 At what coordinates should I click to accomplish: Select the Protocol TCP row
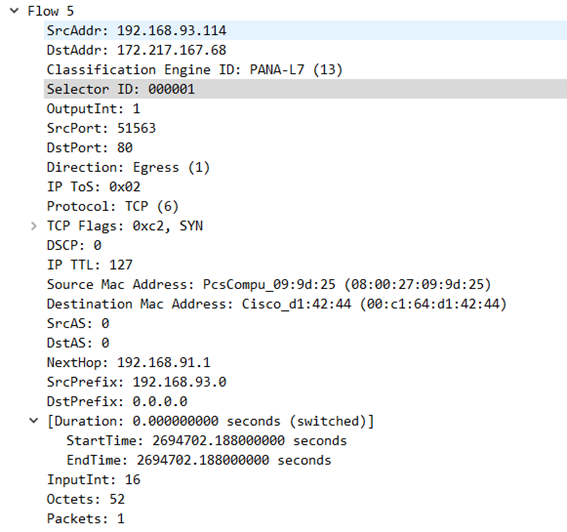305,206
